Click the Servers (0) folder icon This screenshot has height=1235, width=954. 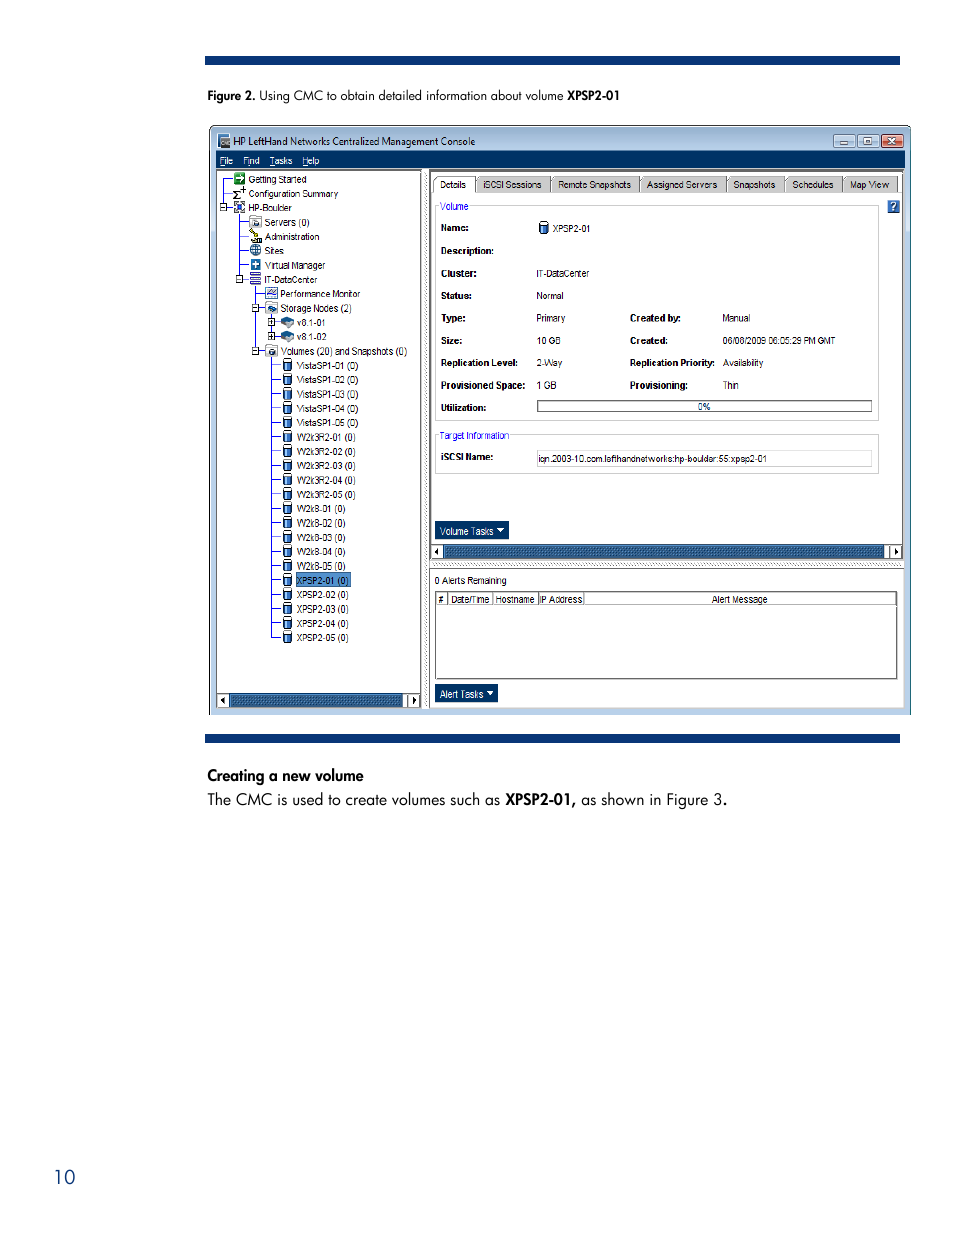pos(256,222)
